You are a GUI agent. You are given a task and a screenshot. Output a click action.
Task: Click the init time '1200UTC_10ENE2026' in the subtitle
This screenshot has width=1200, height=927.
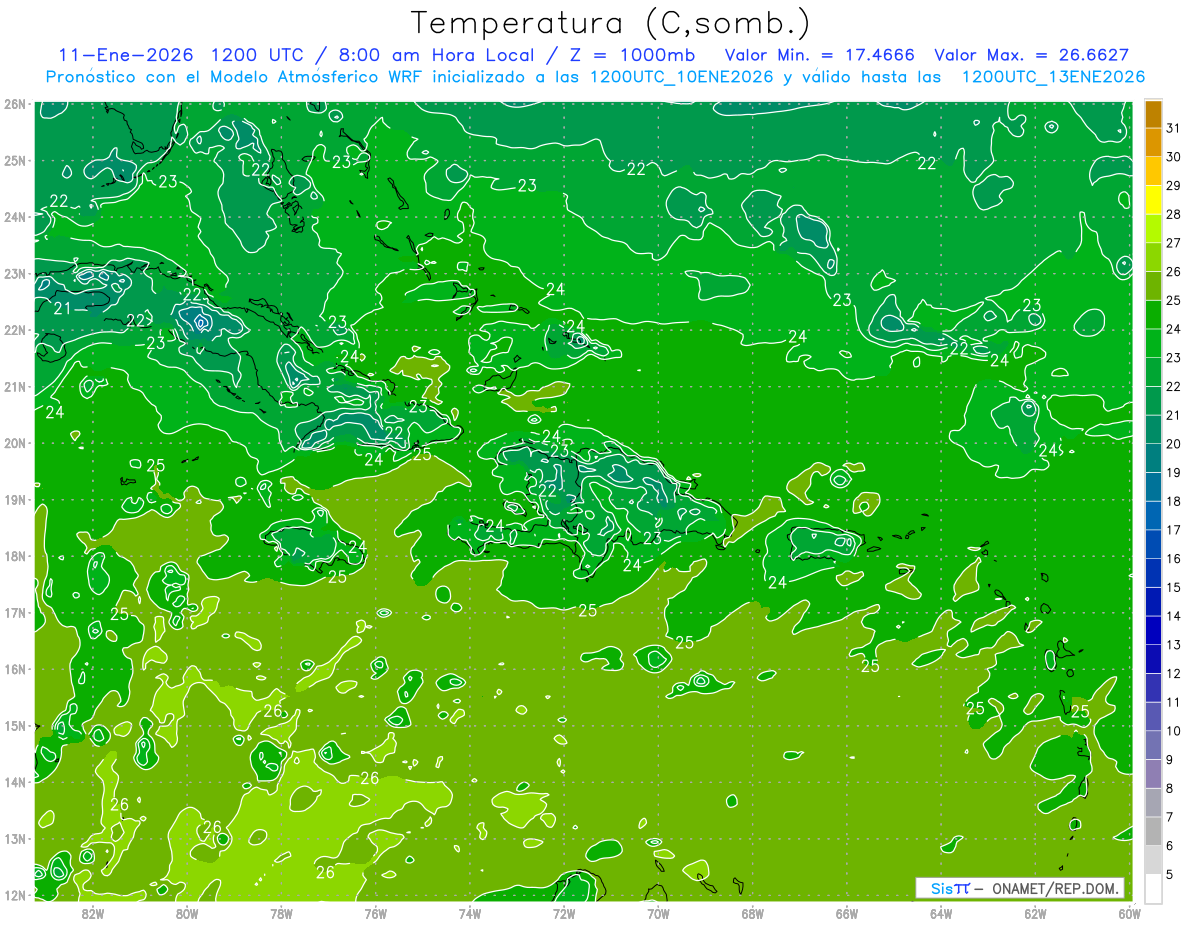(682, 77)
